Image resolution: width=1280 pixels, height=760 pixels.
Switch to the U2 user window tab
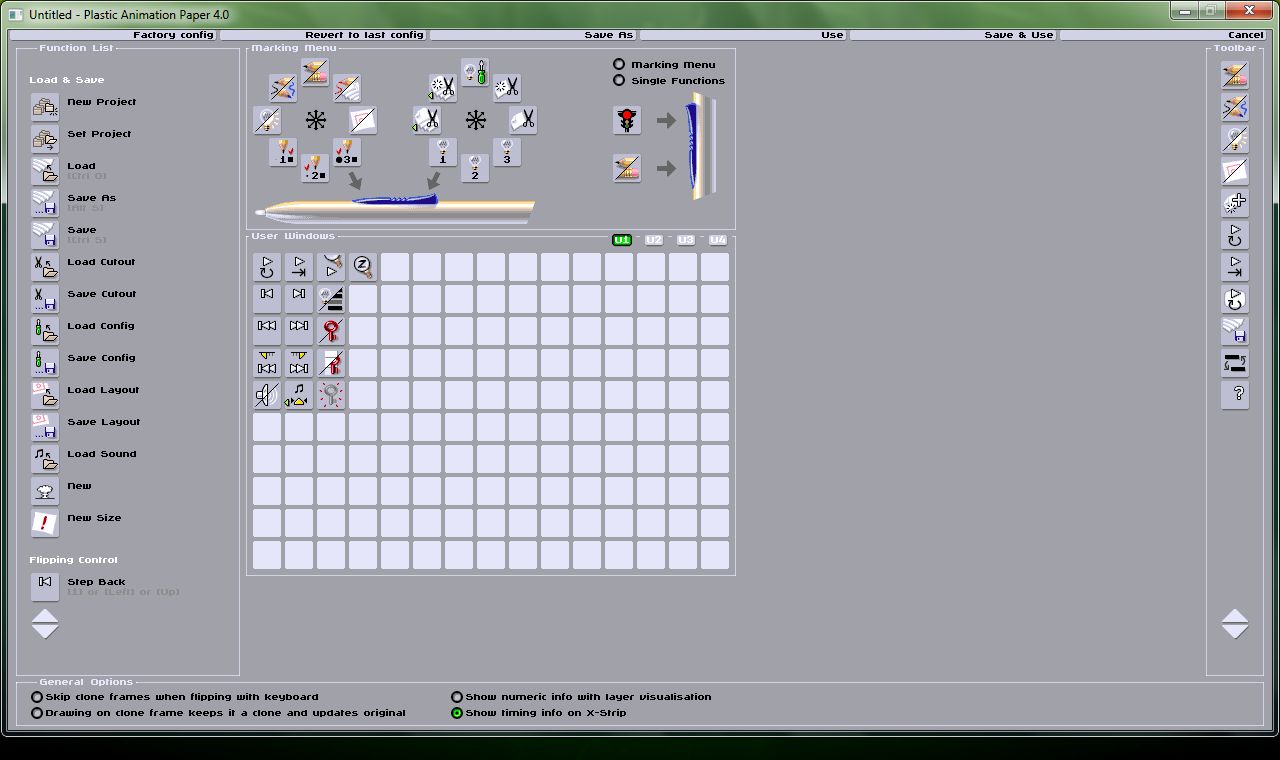coord(654,240)
